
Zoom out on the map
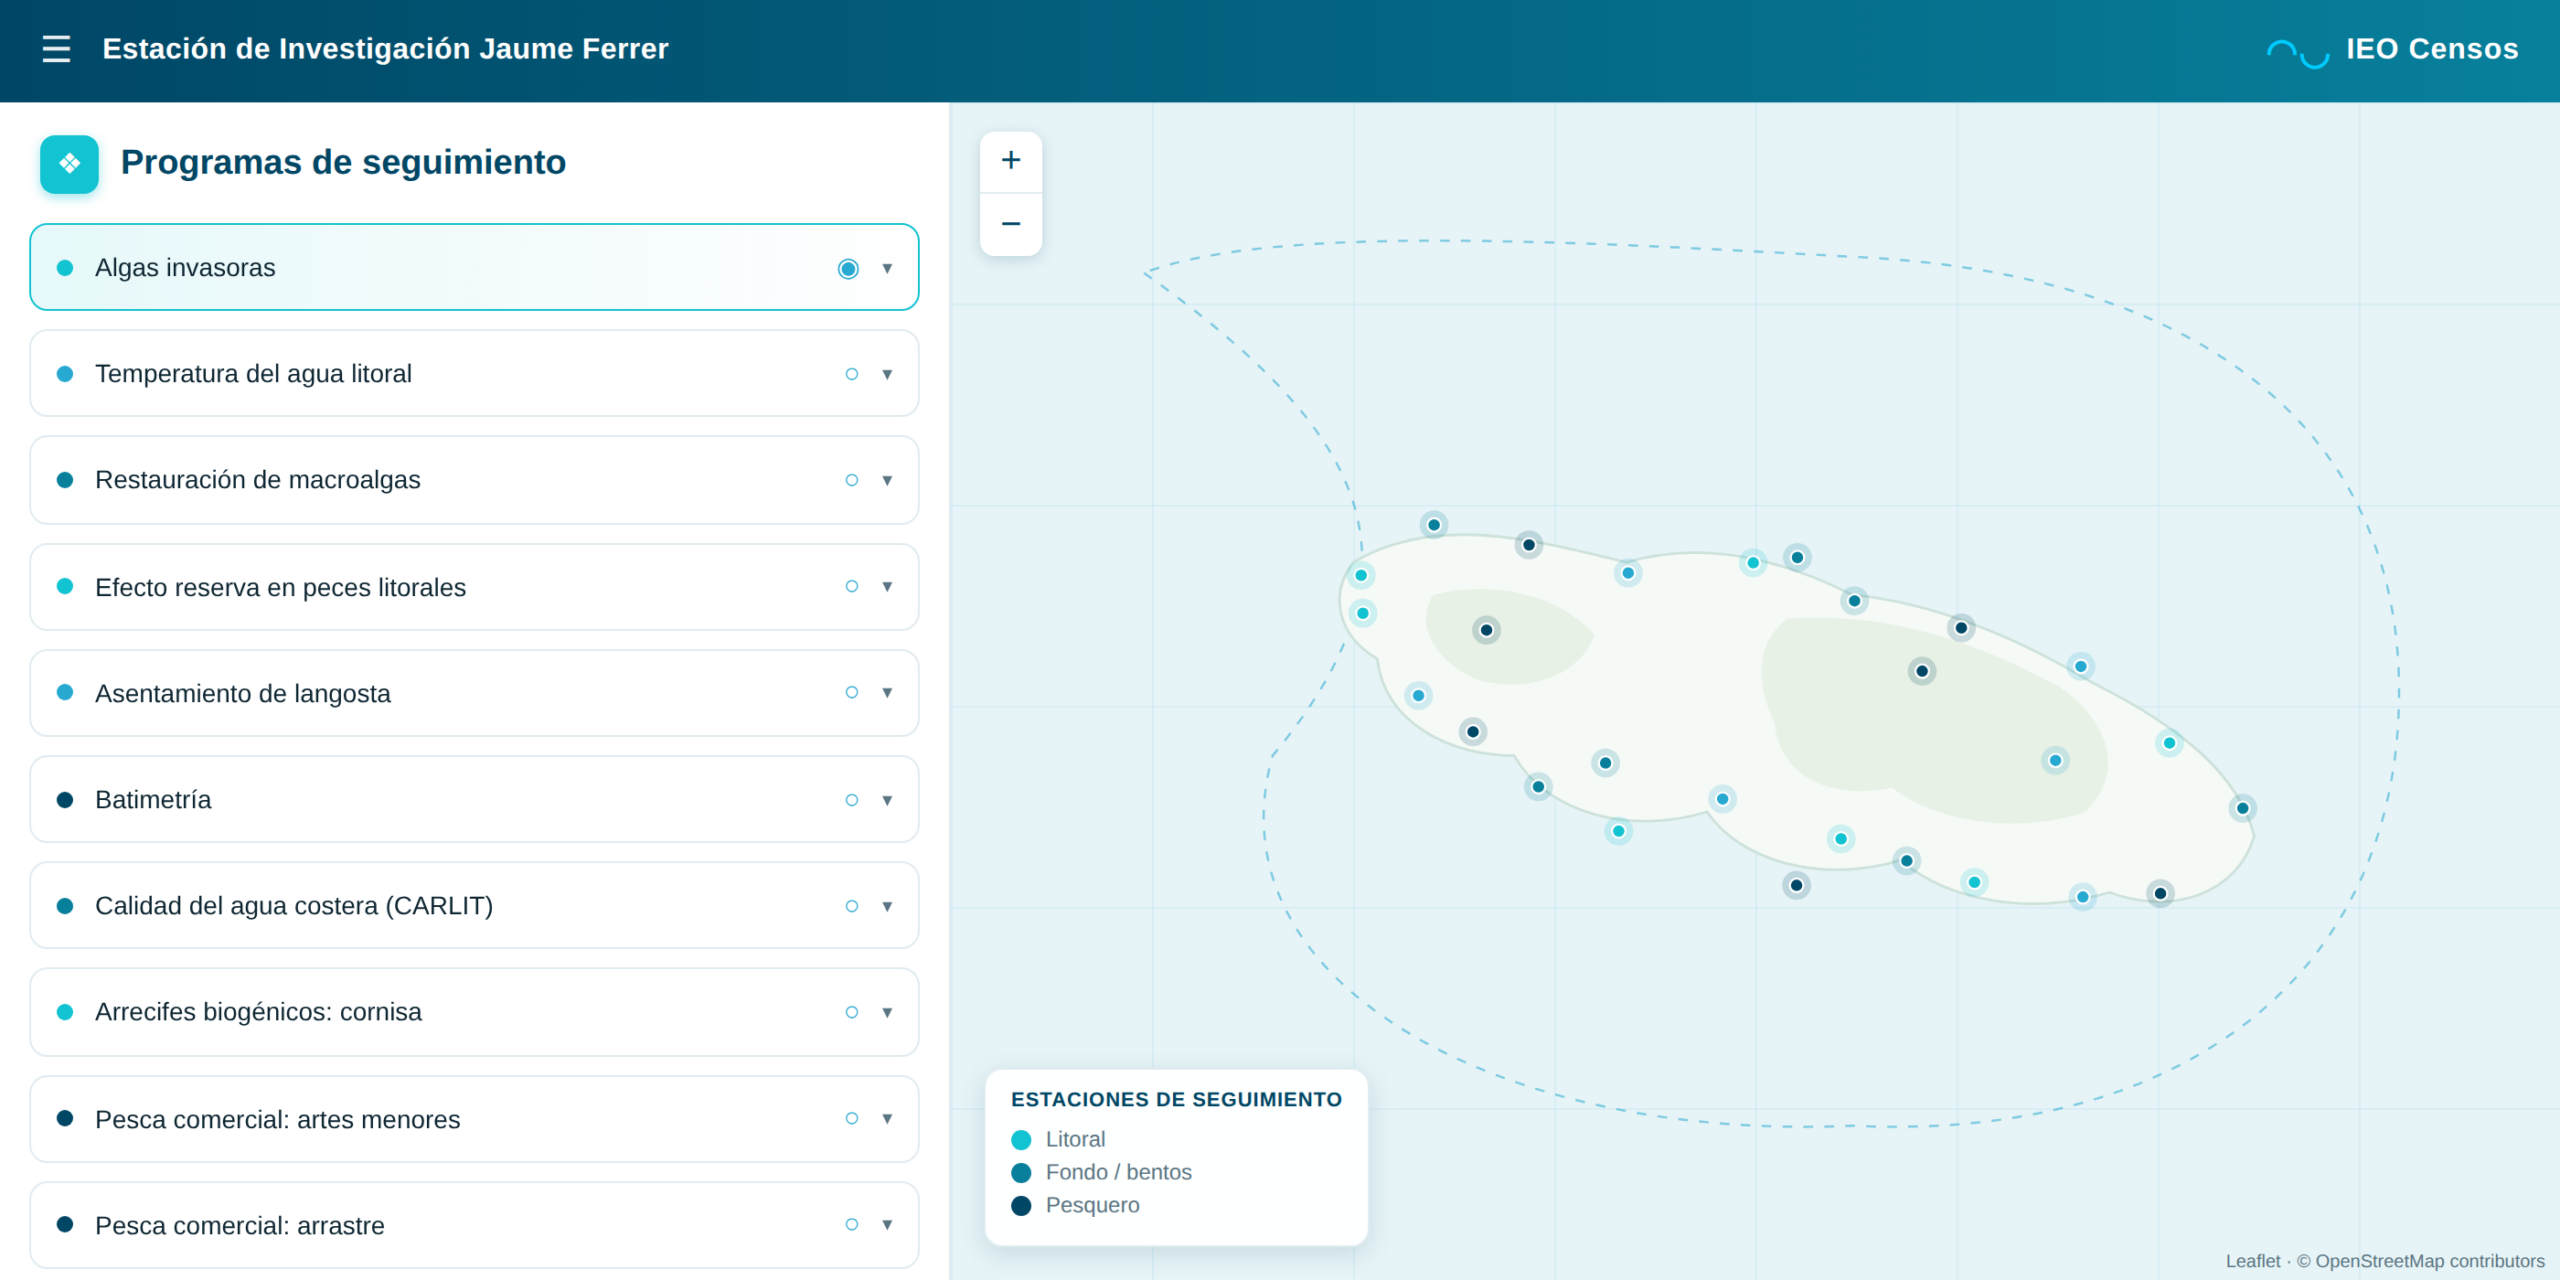click(1011, 224)
